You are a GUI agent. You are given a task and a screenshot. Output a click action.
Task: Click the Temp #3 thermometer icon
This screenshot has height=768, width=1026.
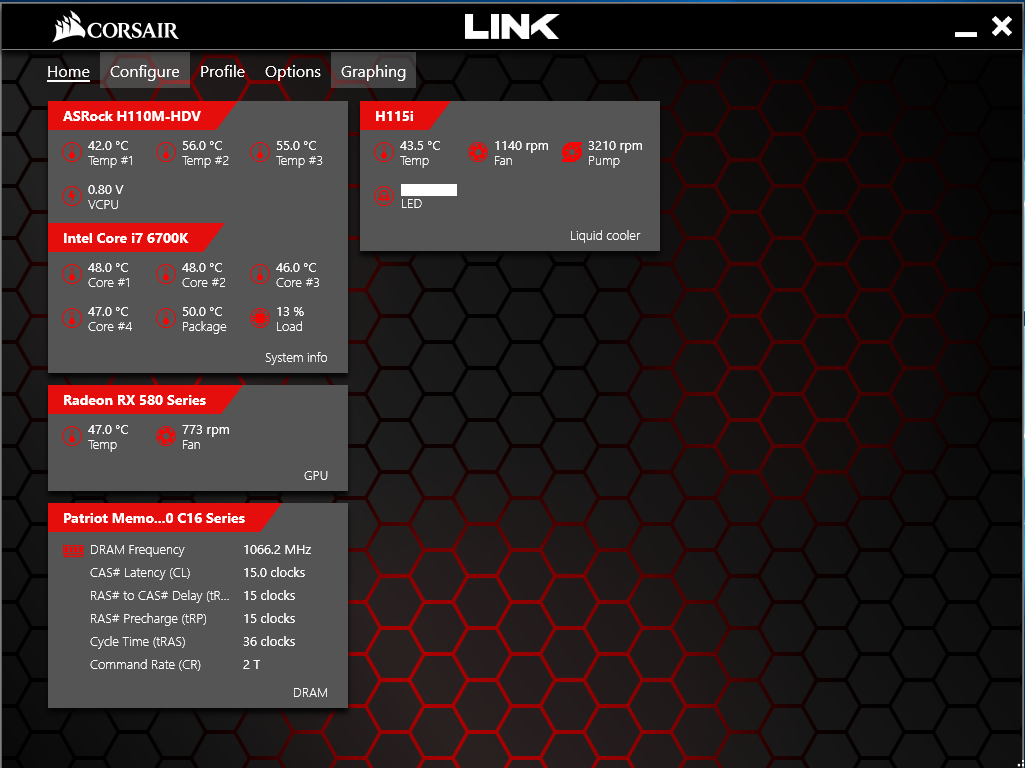(x=260, y=153)
